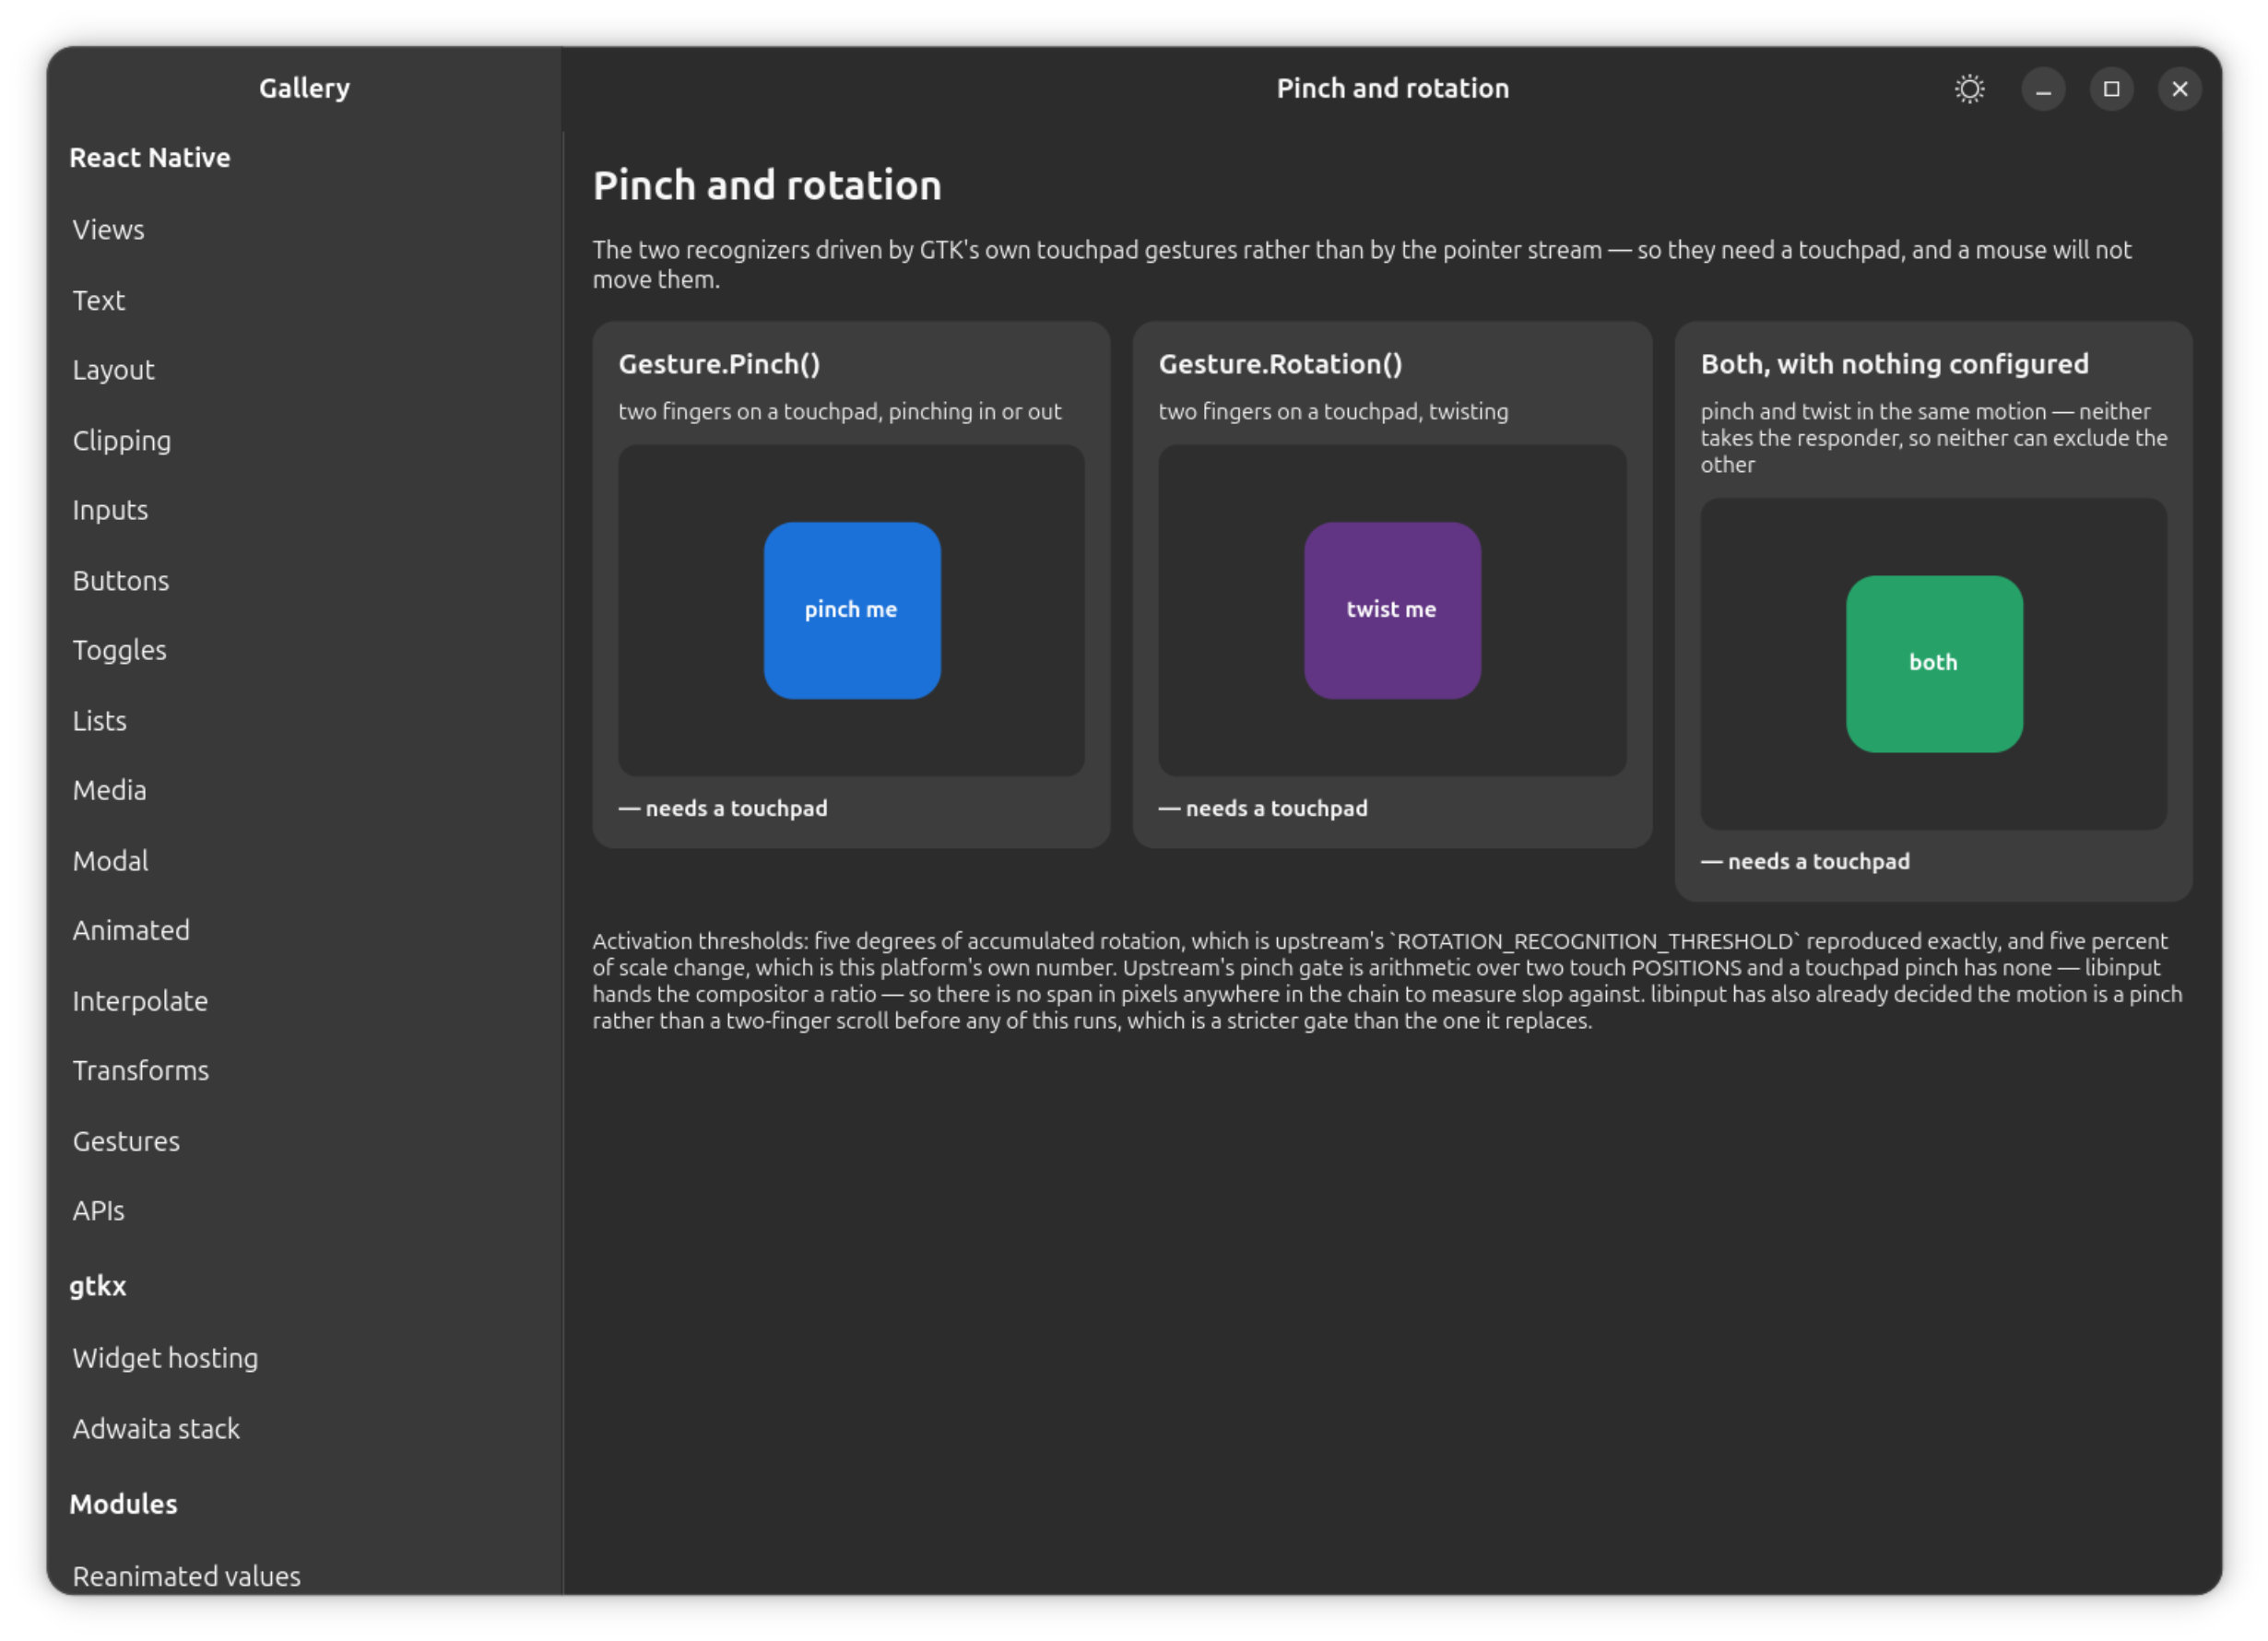Select Lists in the sidebar

coord(304,720)
